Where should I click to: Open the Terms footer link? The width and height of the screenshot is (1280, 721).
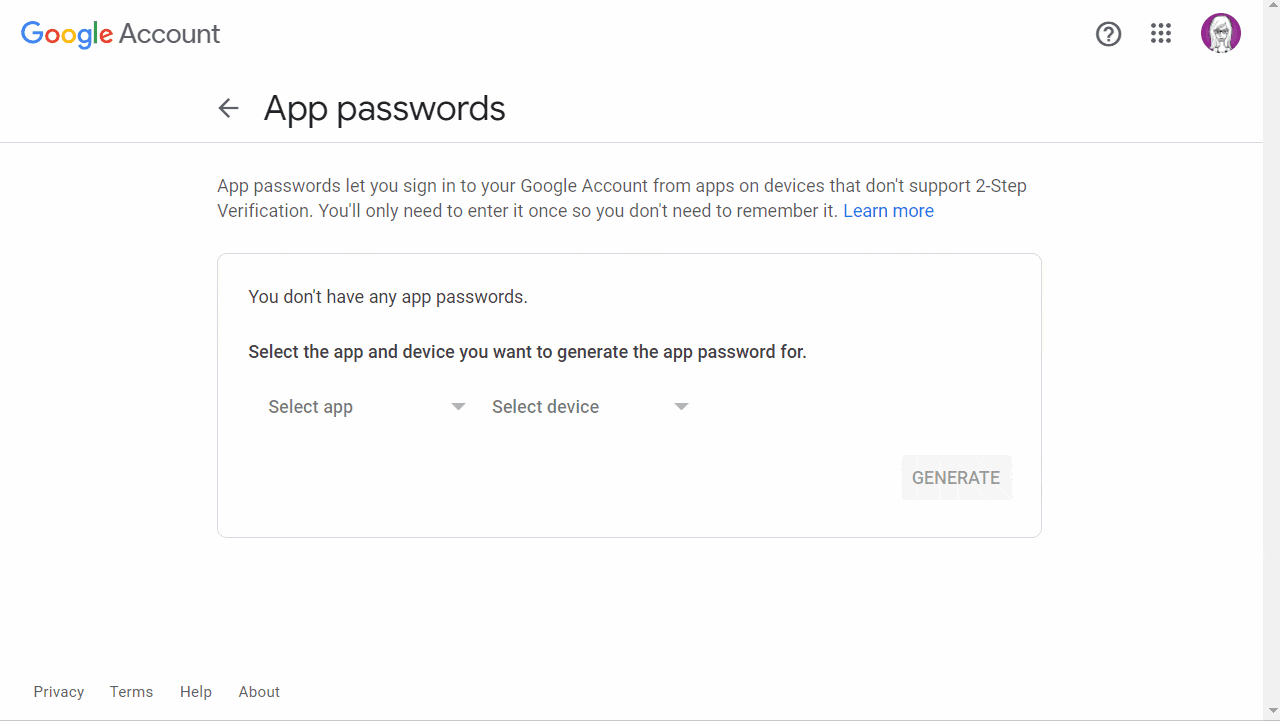click(131, 692)
